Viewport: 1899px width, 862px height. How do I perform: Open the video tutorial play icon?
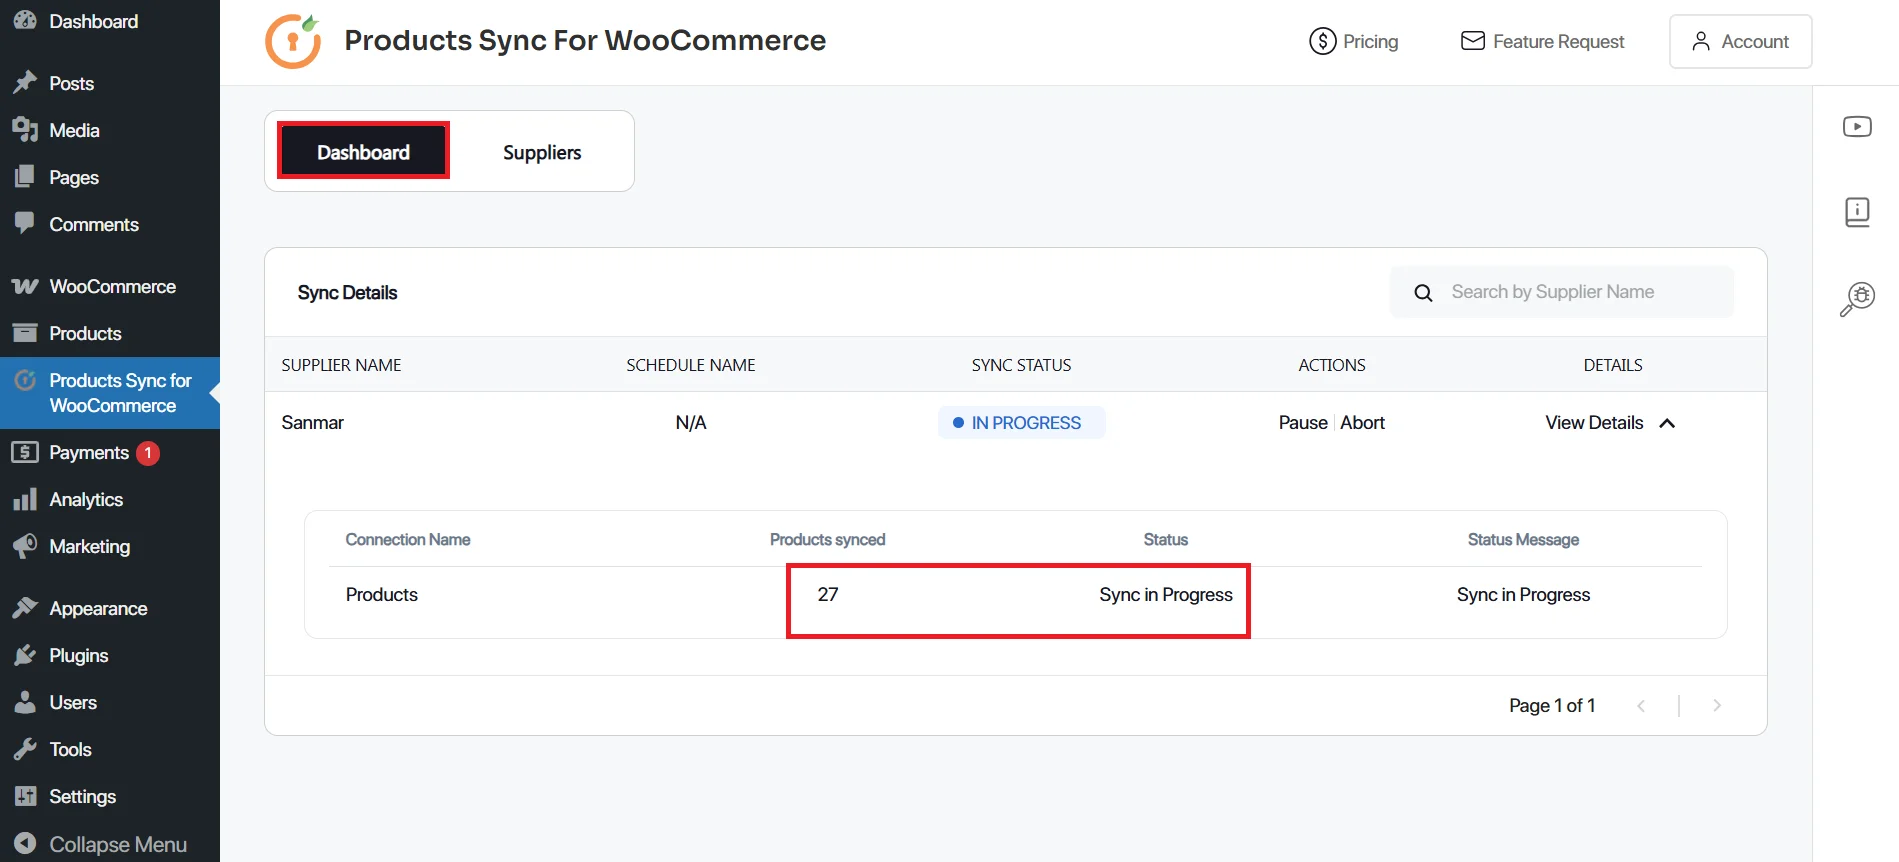pyautogui.click(x=1857, y=126)
